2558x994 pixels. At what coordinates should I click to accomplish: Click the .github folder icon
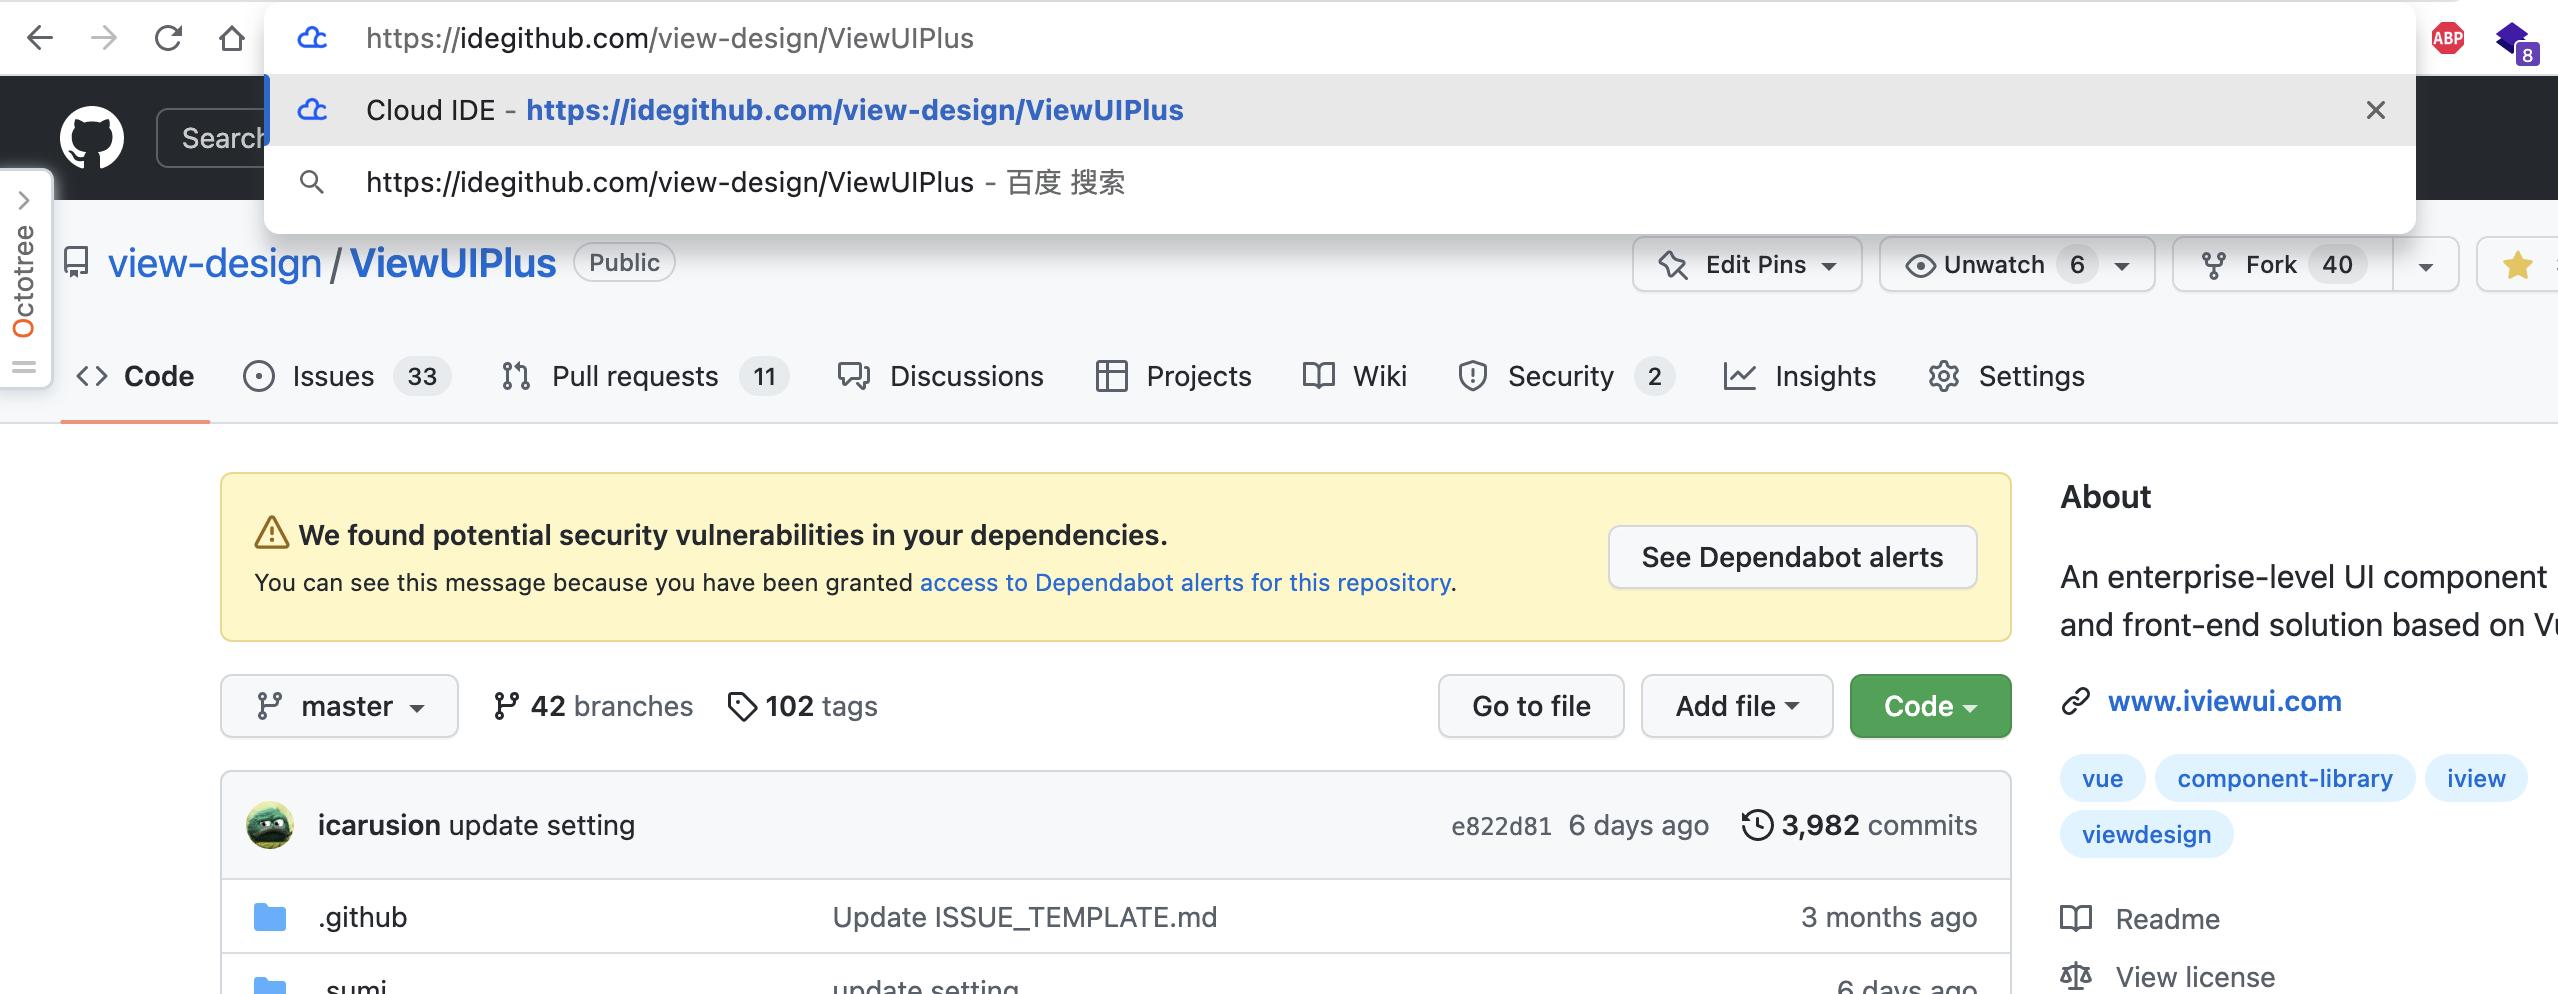(x=270, y=917)
